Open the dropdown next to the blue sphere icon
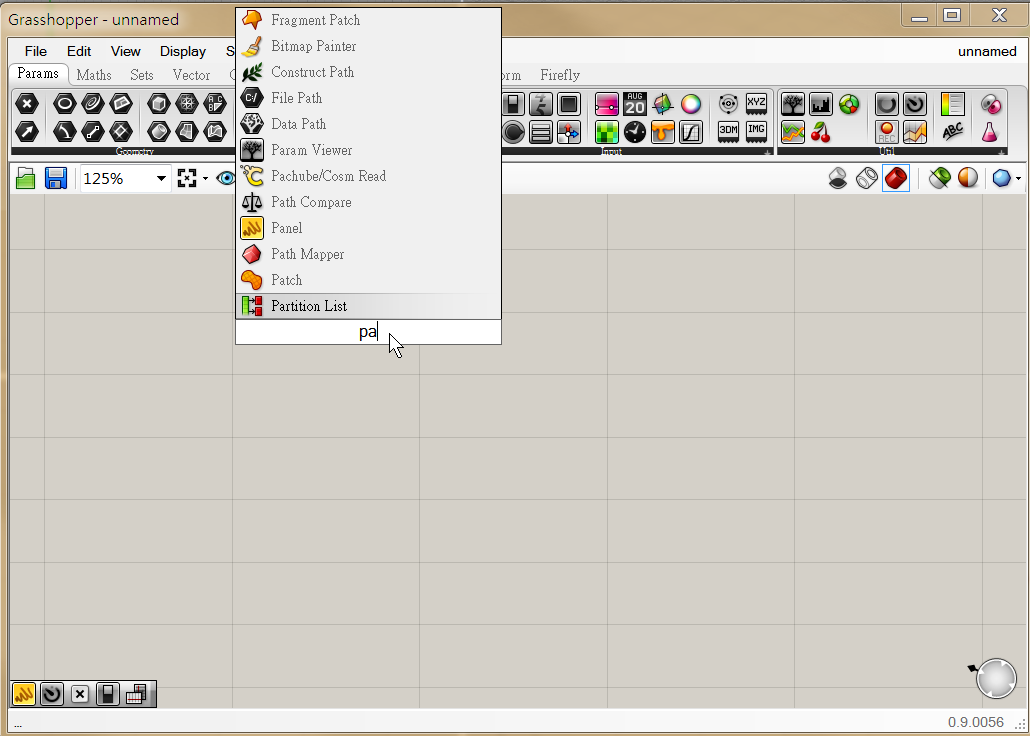This screenshot has width=1030, height=736. 1019,178
